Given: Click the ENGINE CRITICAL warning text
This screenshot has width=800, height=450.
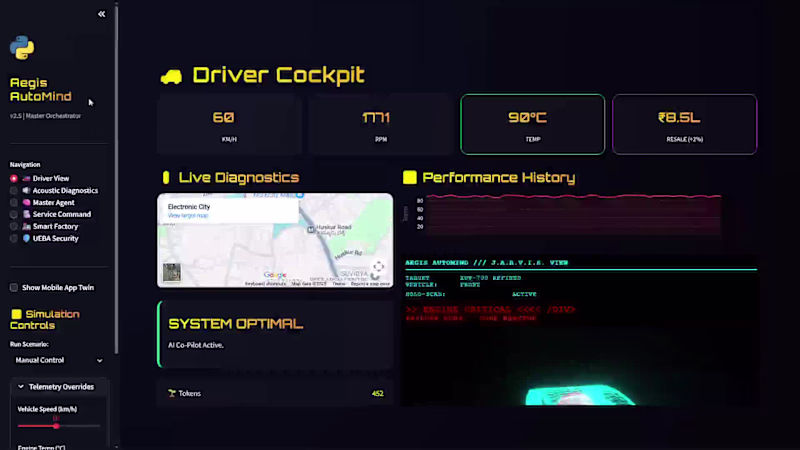Looking at the screenshot, I should tap(491, 310).
